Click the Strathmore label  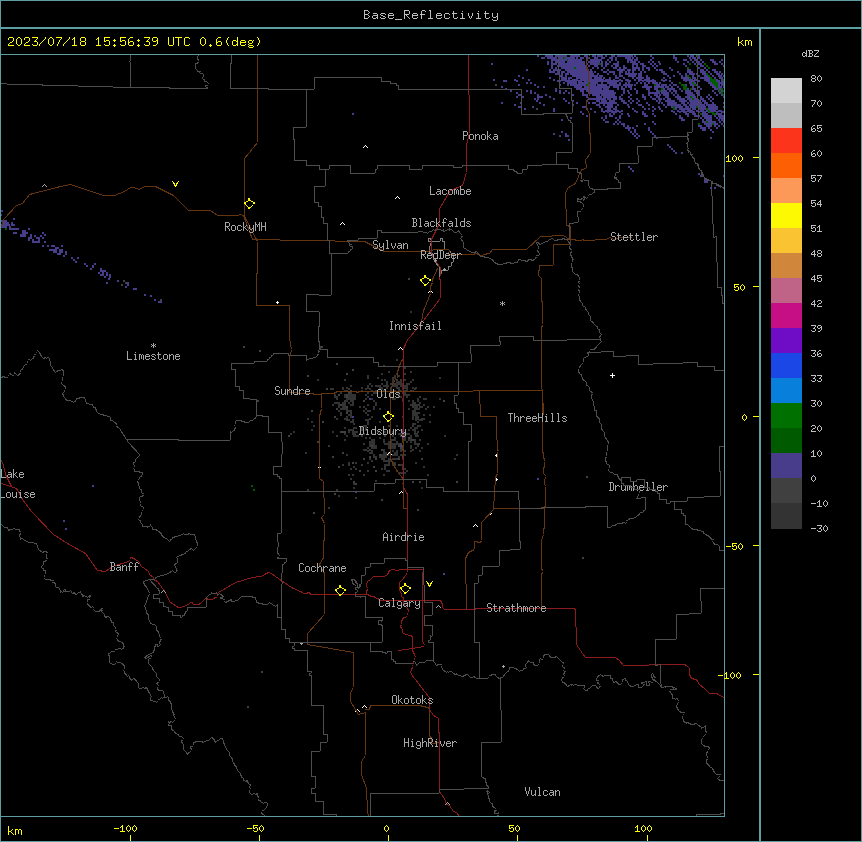point(516,608)
